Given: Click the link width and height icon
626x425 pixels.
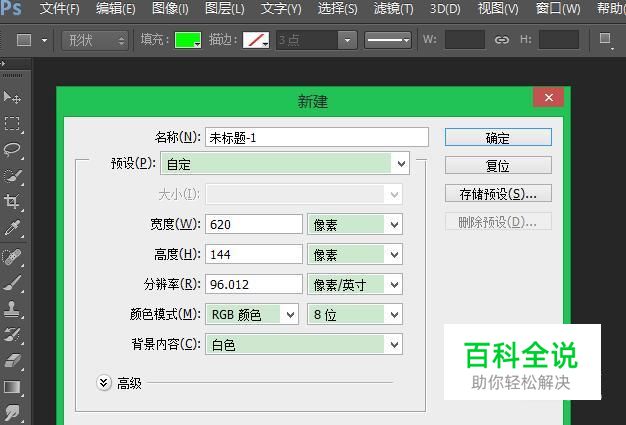Looking at the screenshot, I should (x=501, y=40).
